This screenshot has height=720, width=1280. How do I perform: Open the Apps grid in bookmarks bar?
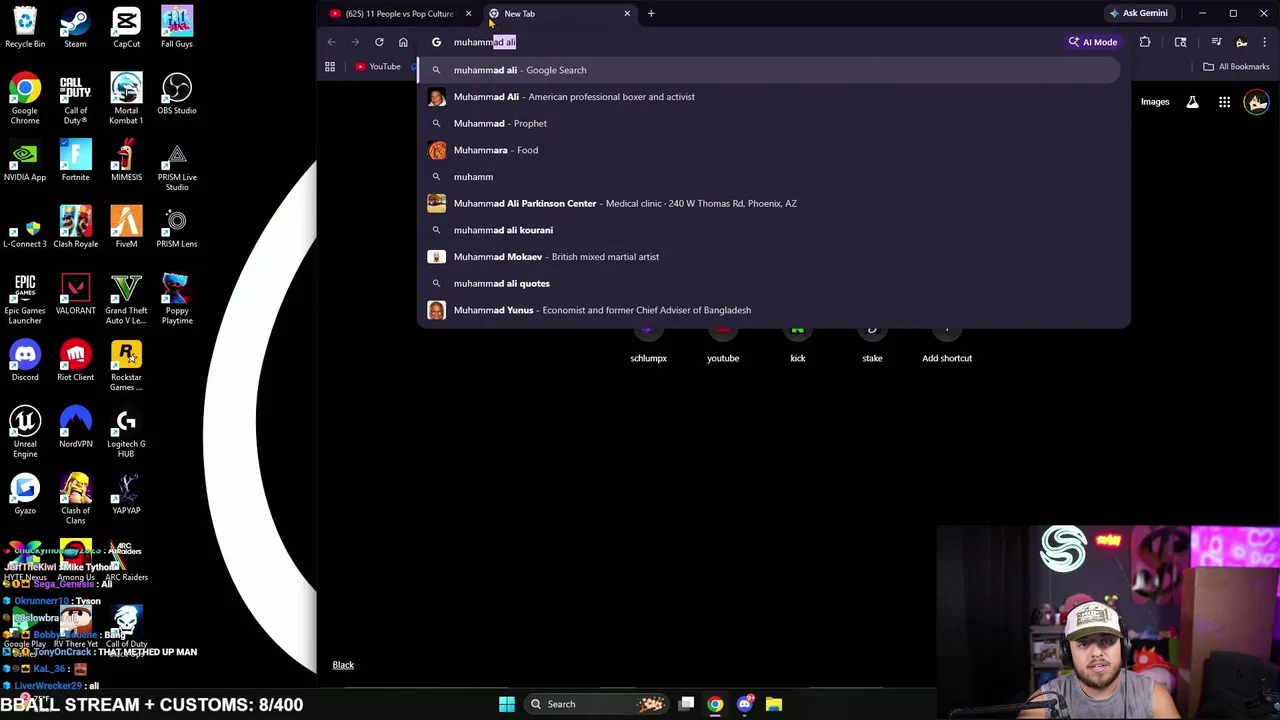[330, 67]
